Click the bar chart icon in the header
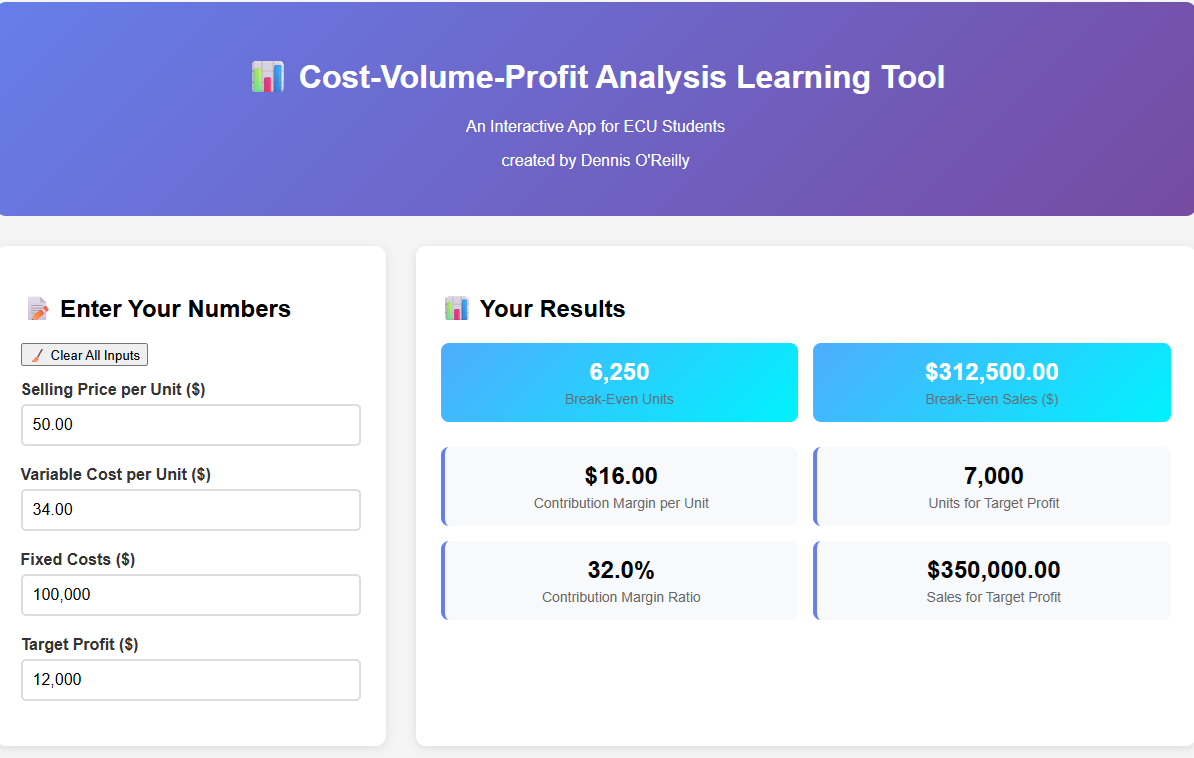Screen dimensions: 1194x758 click(267, 76)
